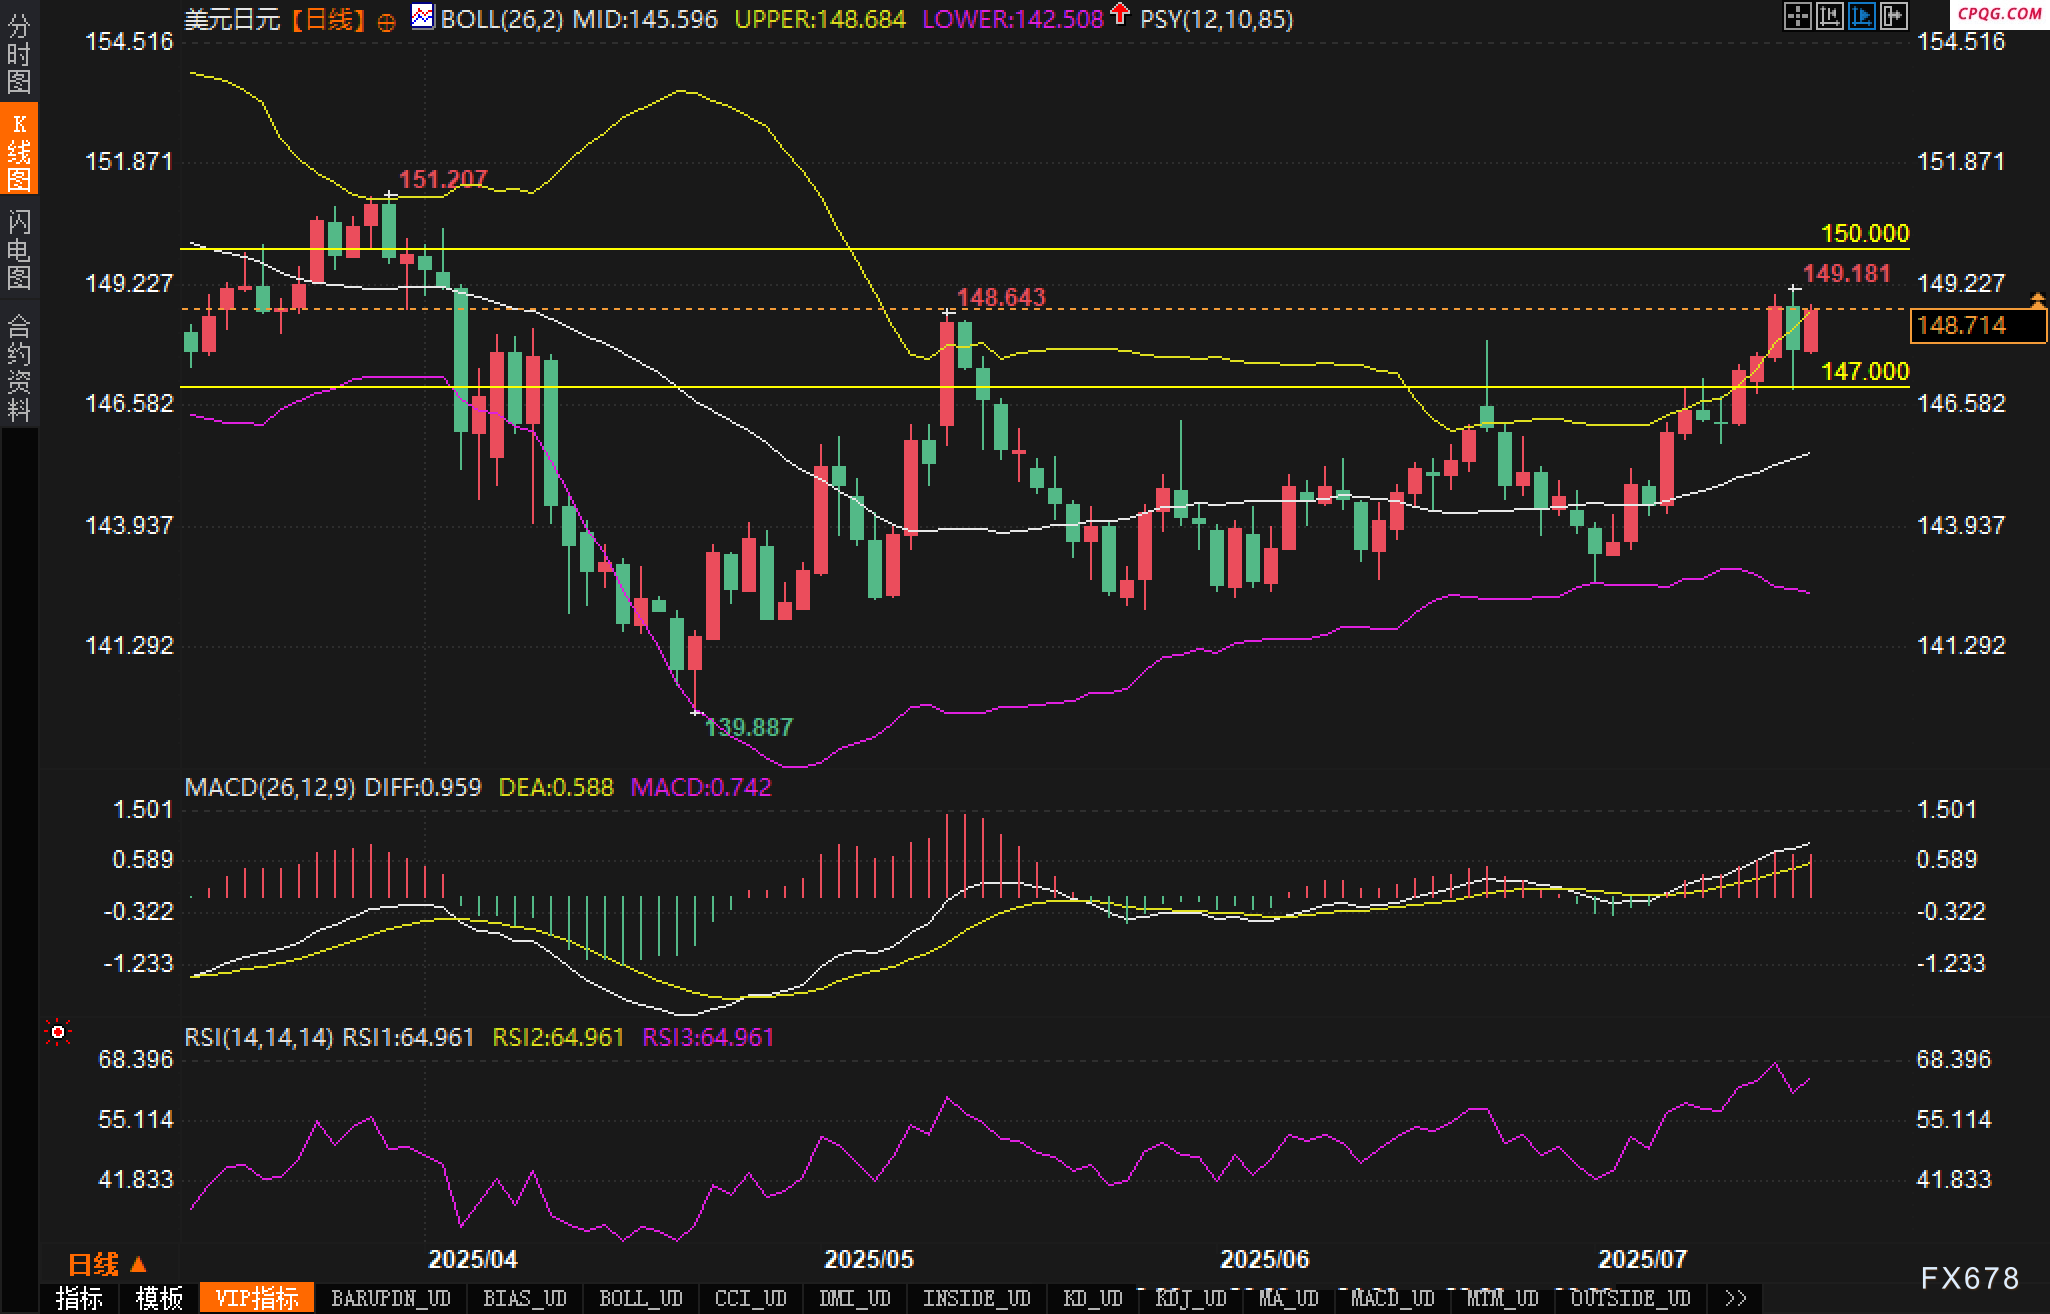Select the 模板 bottom tab
The height and width of the screenshot is (1314, 2050).
pos(159,1298)
